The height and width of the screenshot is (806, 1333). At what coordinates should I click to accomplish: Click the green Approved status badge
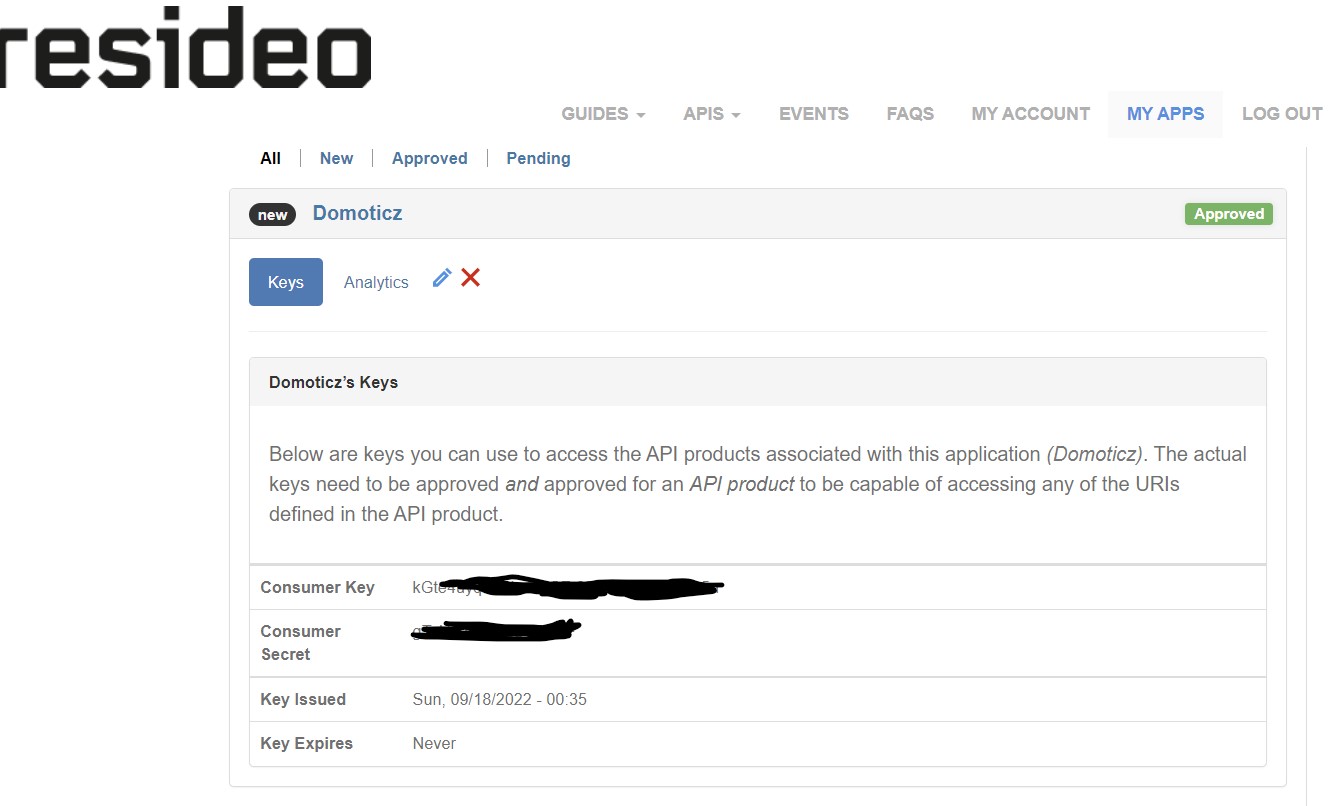(x=1229, y=214)
